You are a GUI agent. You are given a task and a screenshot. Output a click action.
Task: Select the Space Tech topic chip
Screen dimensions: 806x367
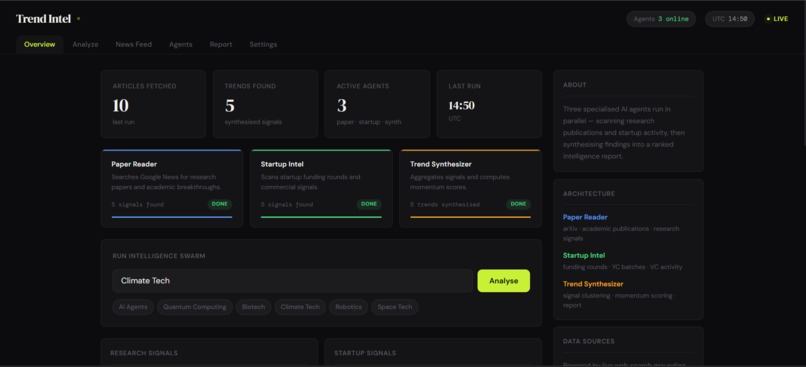[x=395, y=307]
